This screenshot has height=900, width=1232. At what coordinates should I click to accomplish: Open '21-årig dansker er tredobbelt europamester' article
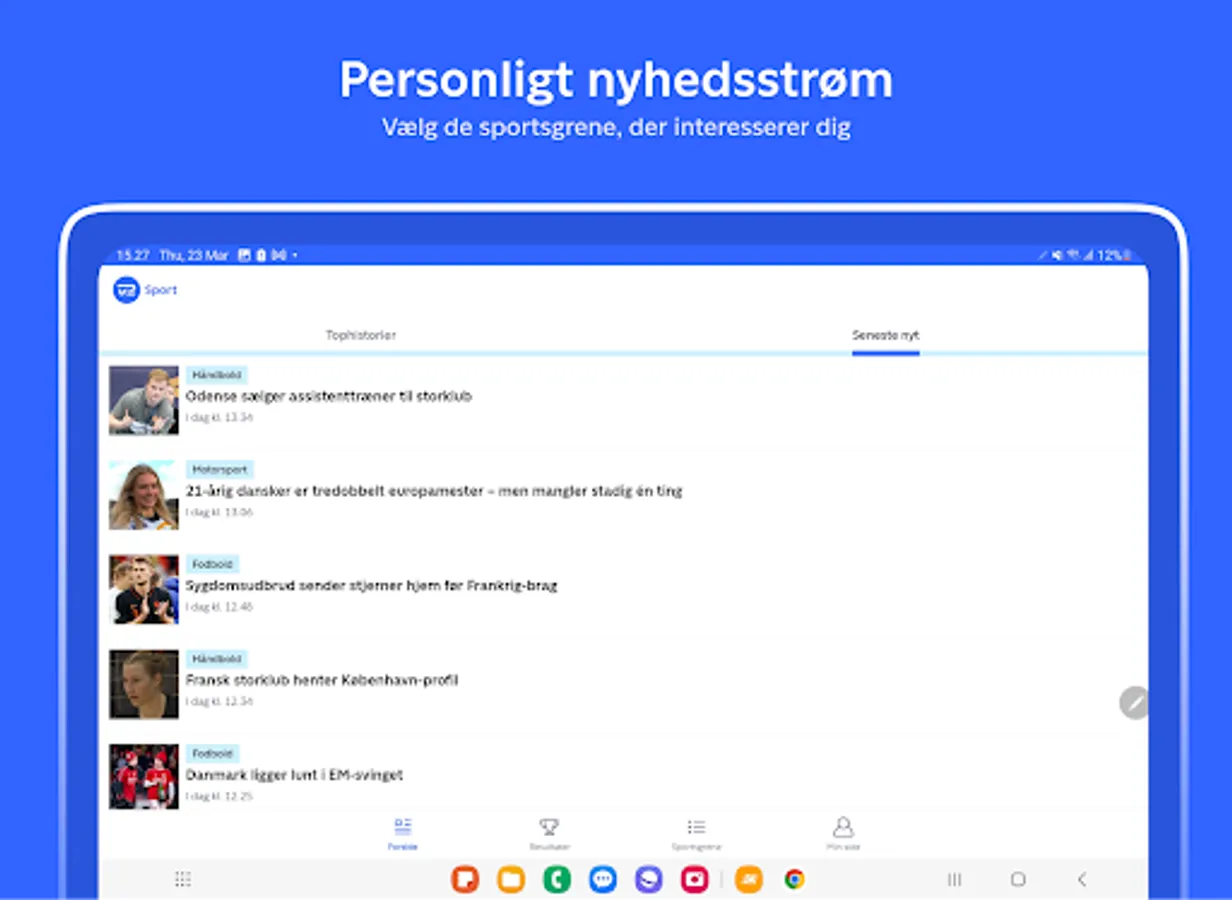tap(434, 491)
